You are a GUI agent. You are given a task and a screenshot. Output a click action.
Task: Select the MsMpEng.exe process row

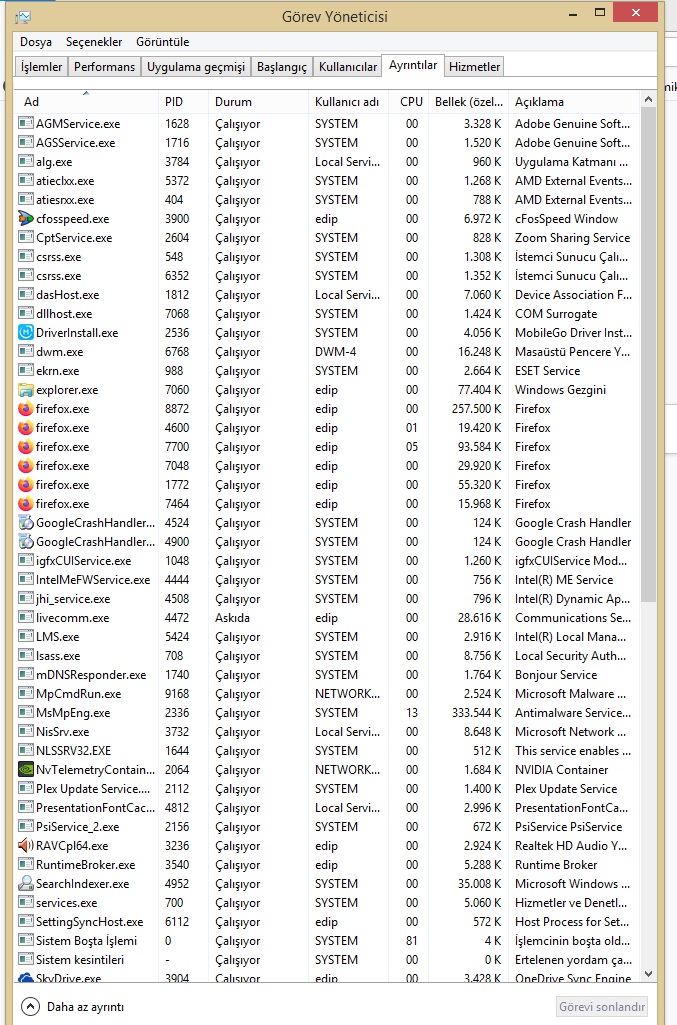(300, 713)
